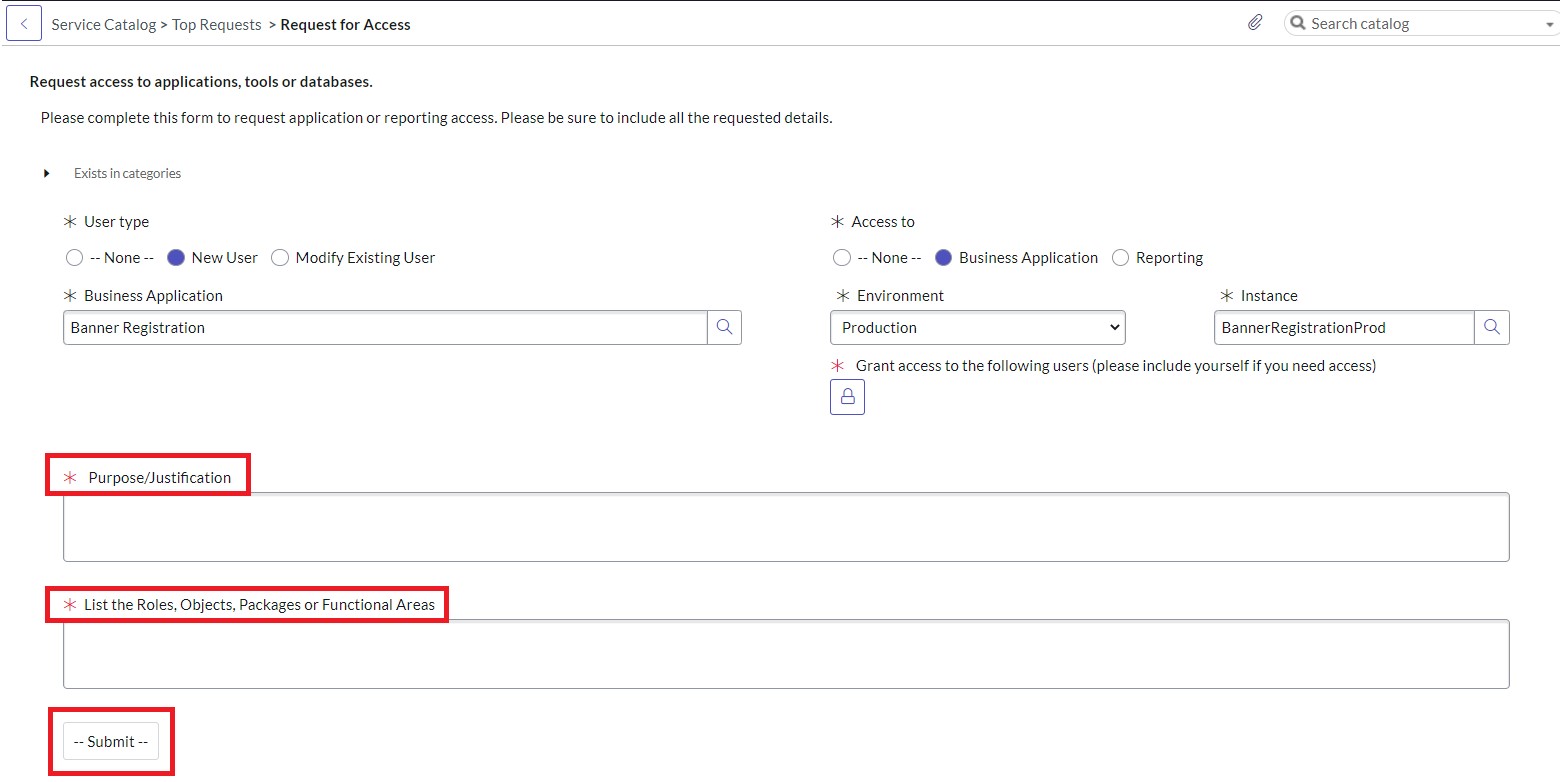Navigate to Service Catalog breadcrumb
Screen dimensions: 1560x782
tap(103, 23)
